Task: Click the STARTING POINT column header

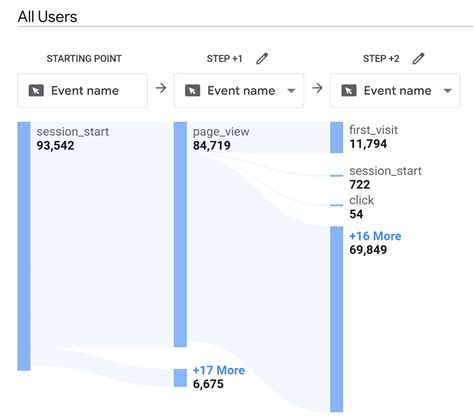Action: pos(84,59)
